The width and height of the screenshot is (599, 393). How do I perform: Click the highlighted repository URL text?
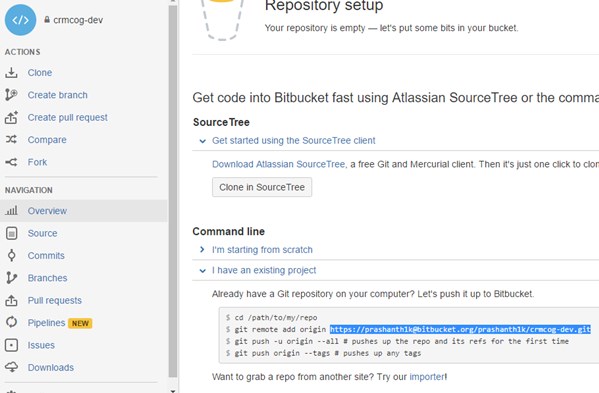coord(460,329)
